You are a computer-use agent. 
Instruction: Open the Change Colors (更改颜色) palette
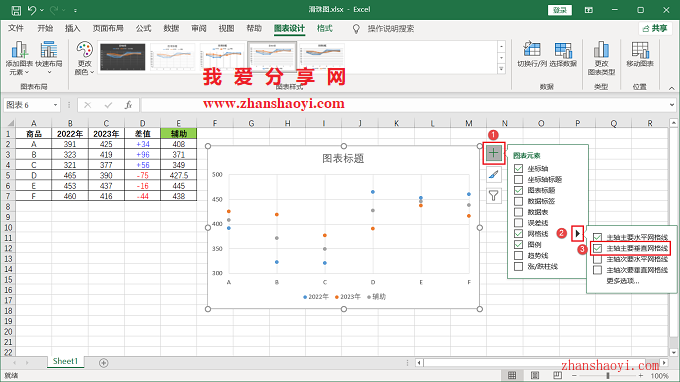[x=84, y=58]
